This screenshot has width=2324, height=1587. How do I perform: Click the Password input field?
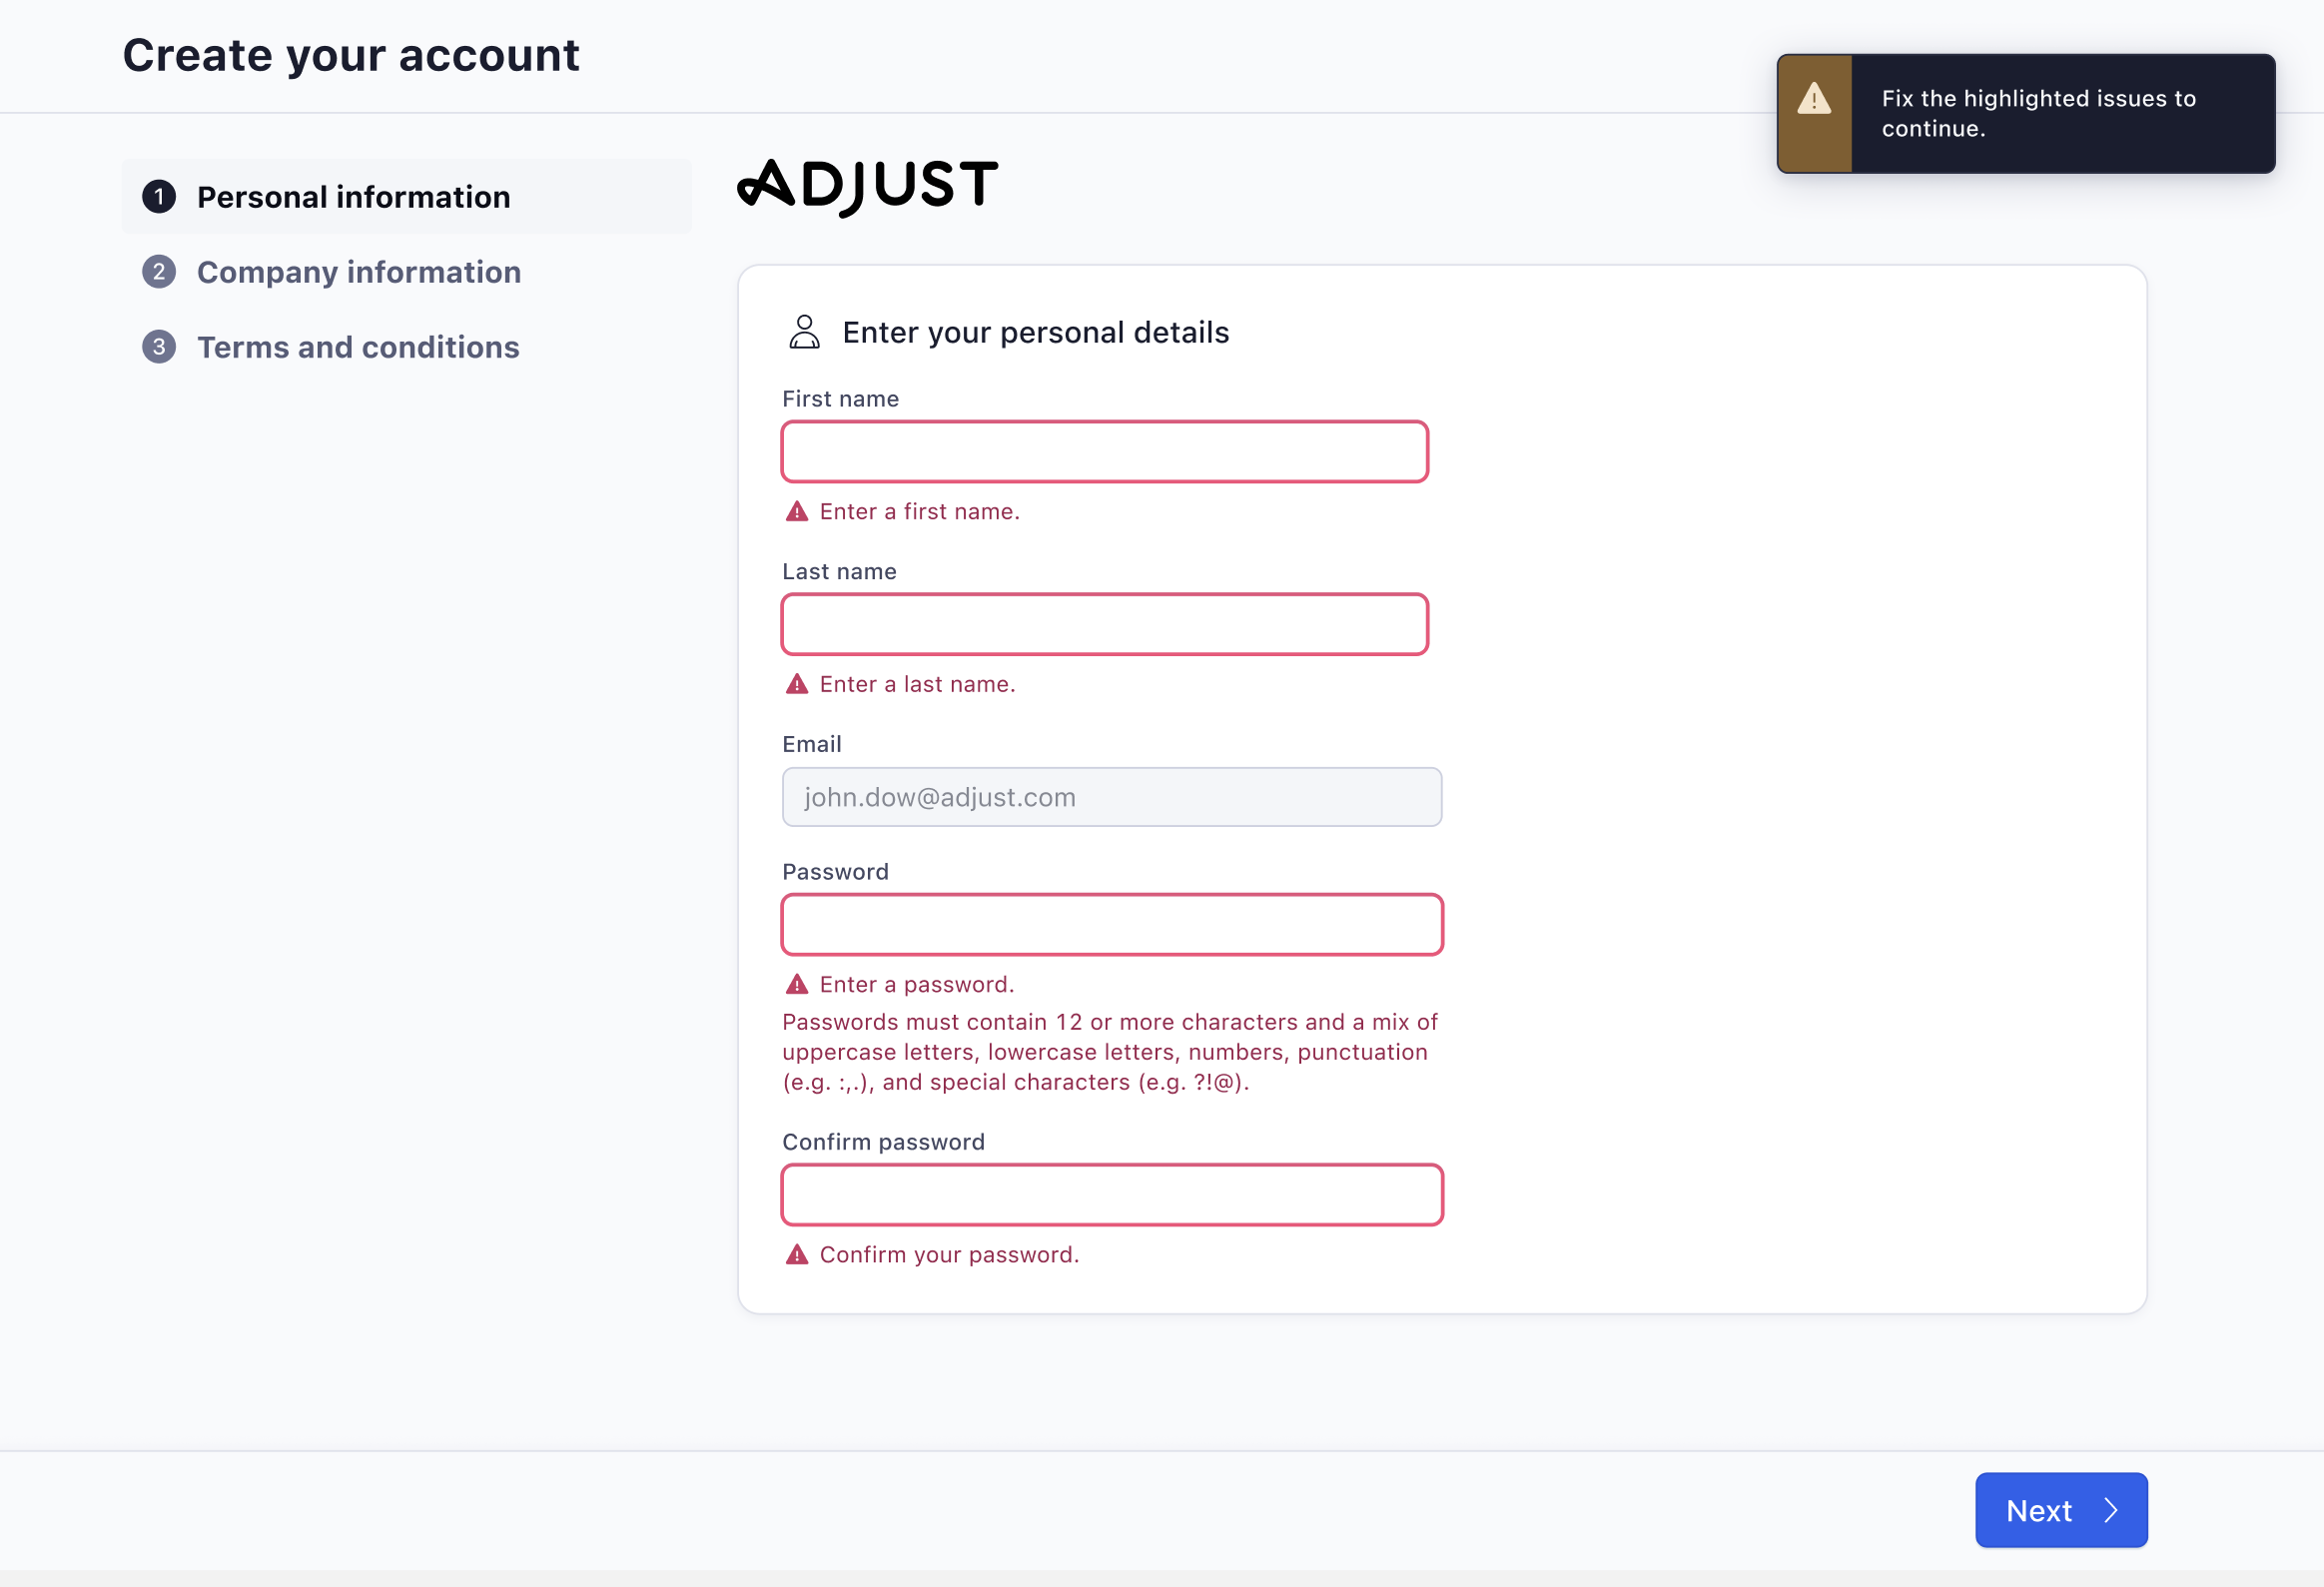[x=1111, y=924]
